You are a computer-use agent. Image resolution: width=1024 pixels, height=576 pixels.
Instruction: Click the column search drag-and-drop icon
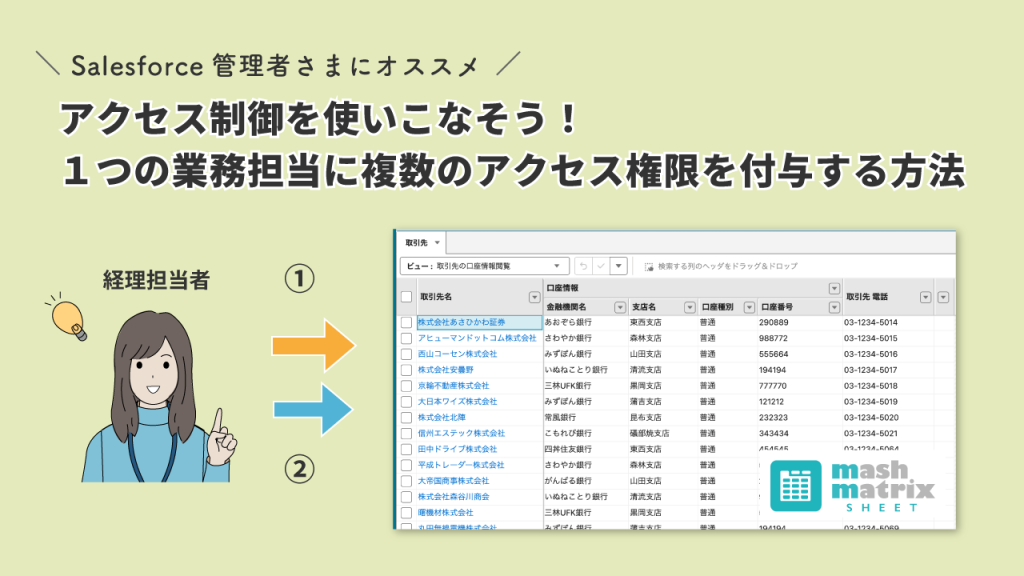[648, 266]
